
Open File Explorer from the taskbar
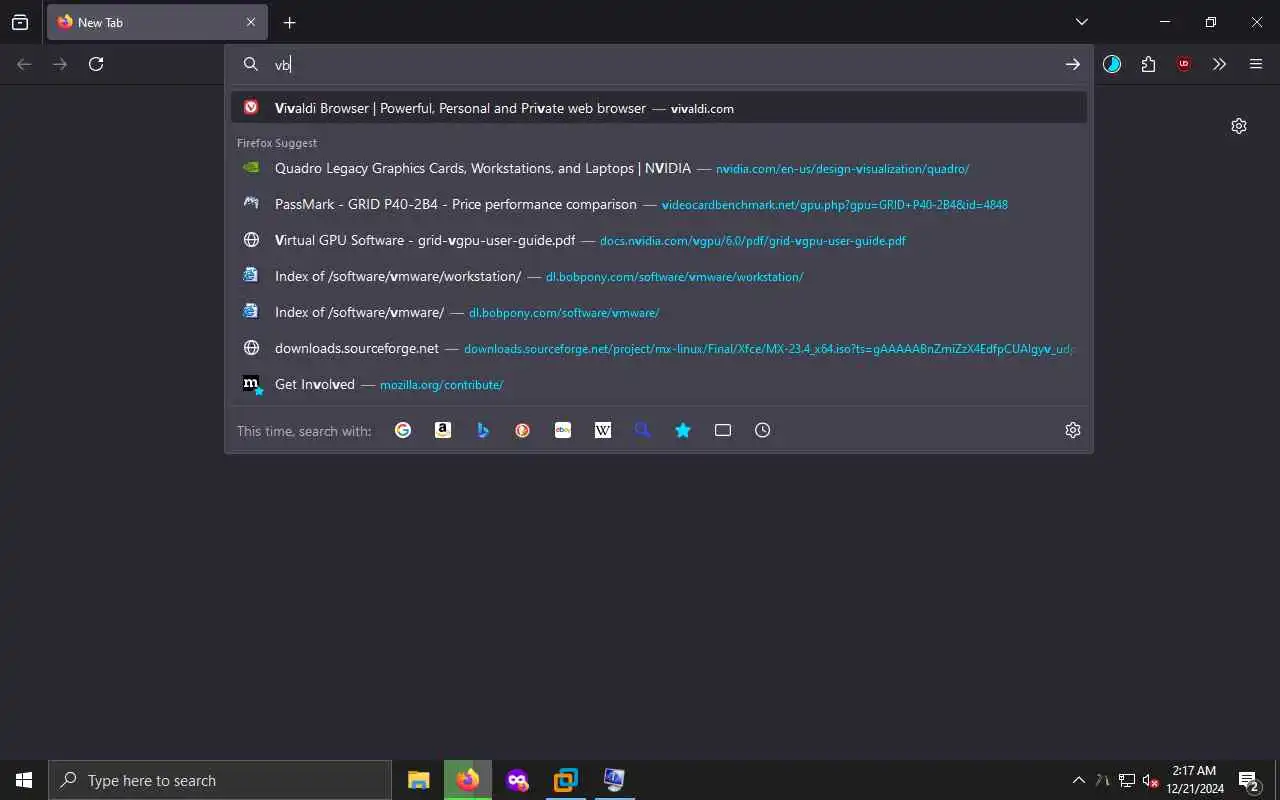click(x=419, y=780)
